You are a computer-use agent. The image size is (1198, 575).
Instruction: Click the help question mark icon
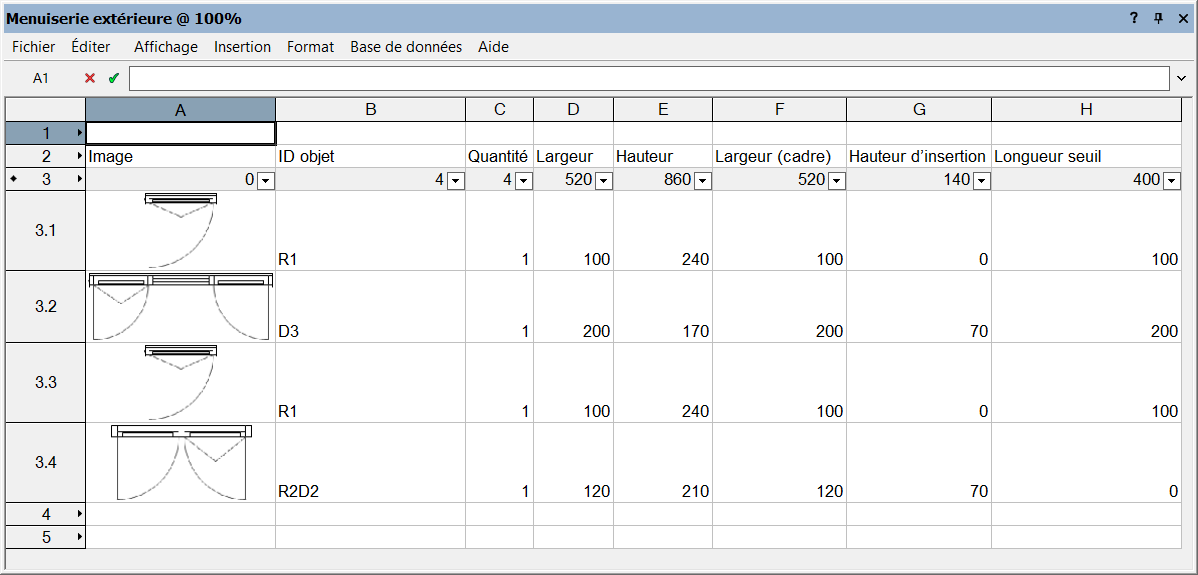pos(1134,19)
